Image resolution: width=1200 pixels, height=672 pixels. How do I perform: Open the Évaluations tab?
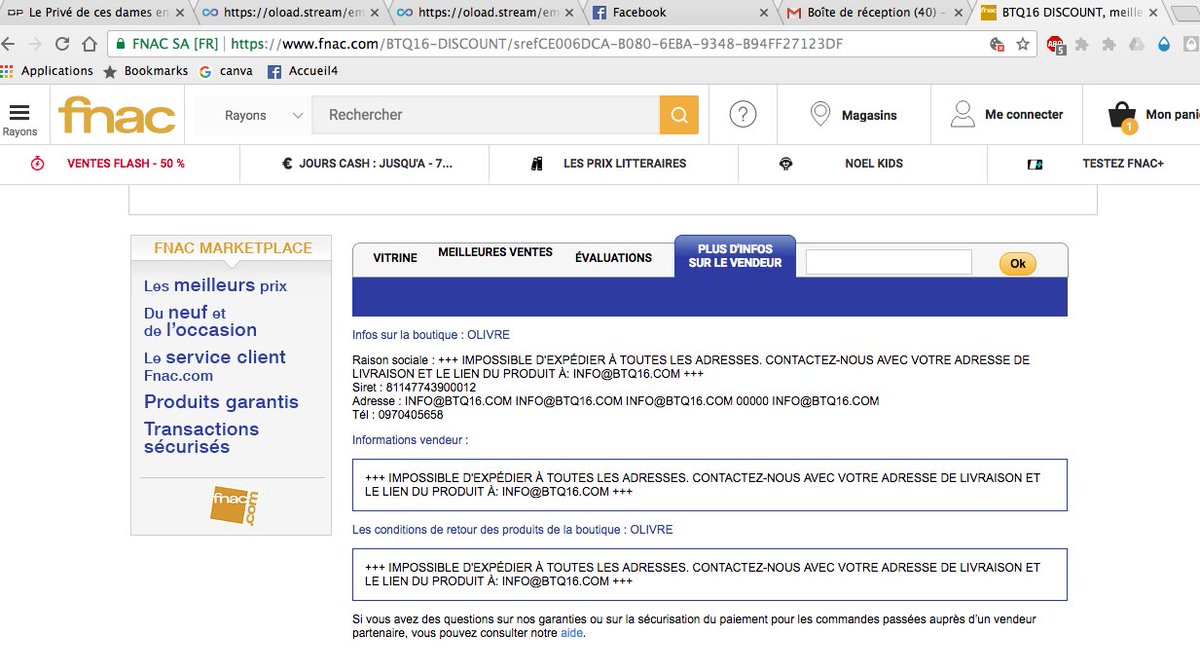613,258
